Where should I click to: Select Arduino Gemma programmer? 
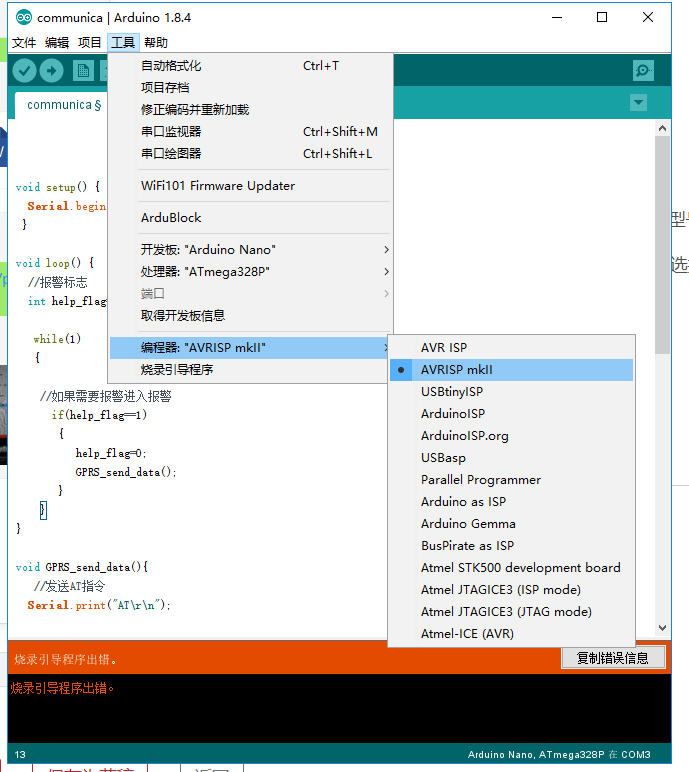[511, 524]
